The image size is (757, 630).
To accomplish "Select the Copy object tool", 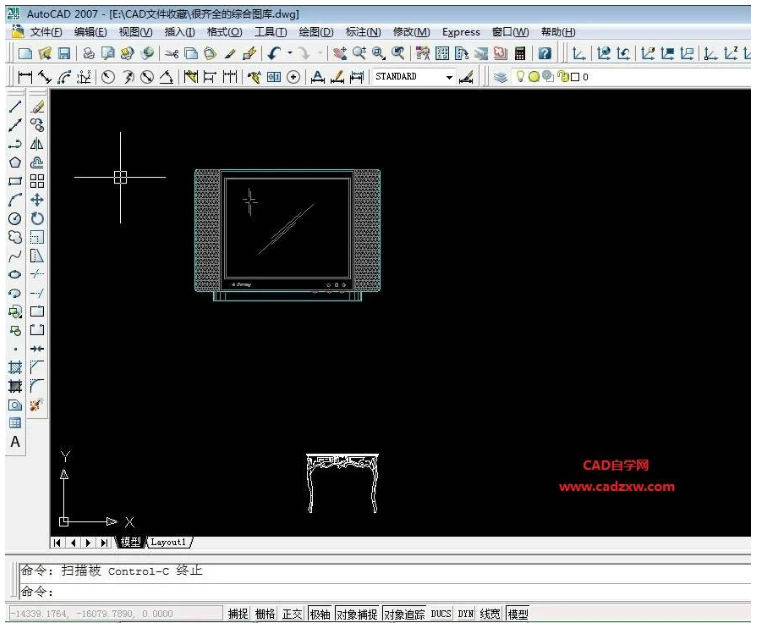I will [x=37, y=126].
